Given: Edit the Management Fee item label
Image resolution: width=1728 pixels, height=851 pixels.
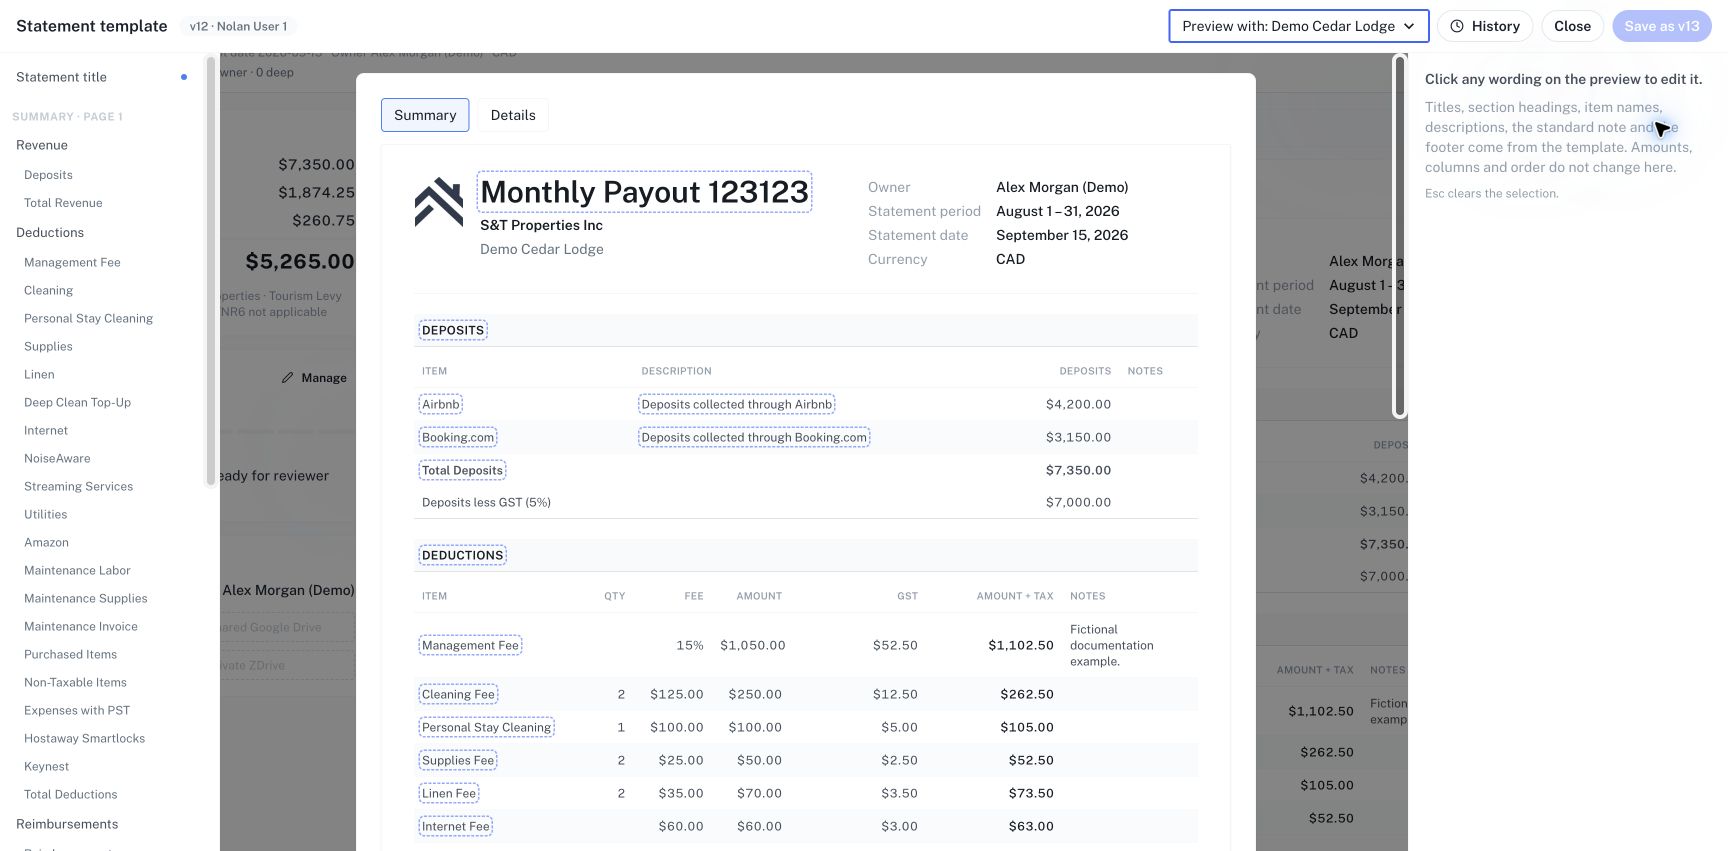Looking at the screenshot, I should [470, 646].
